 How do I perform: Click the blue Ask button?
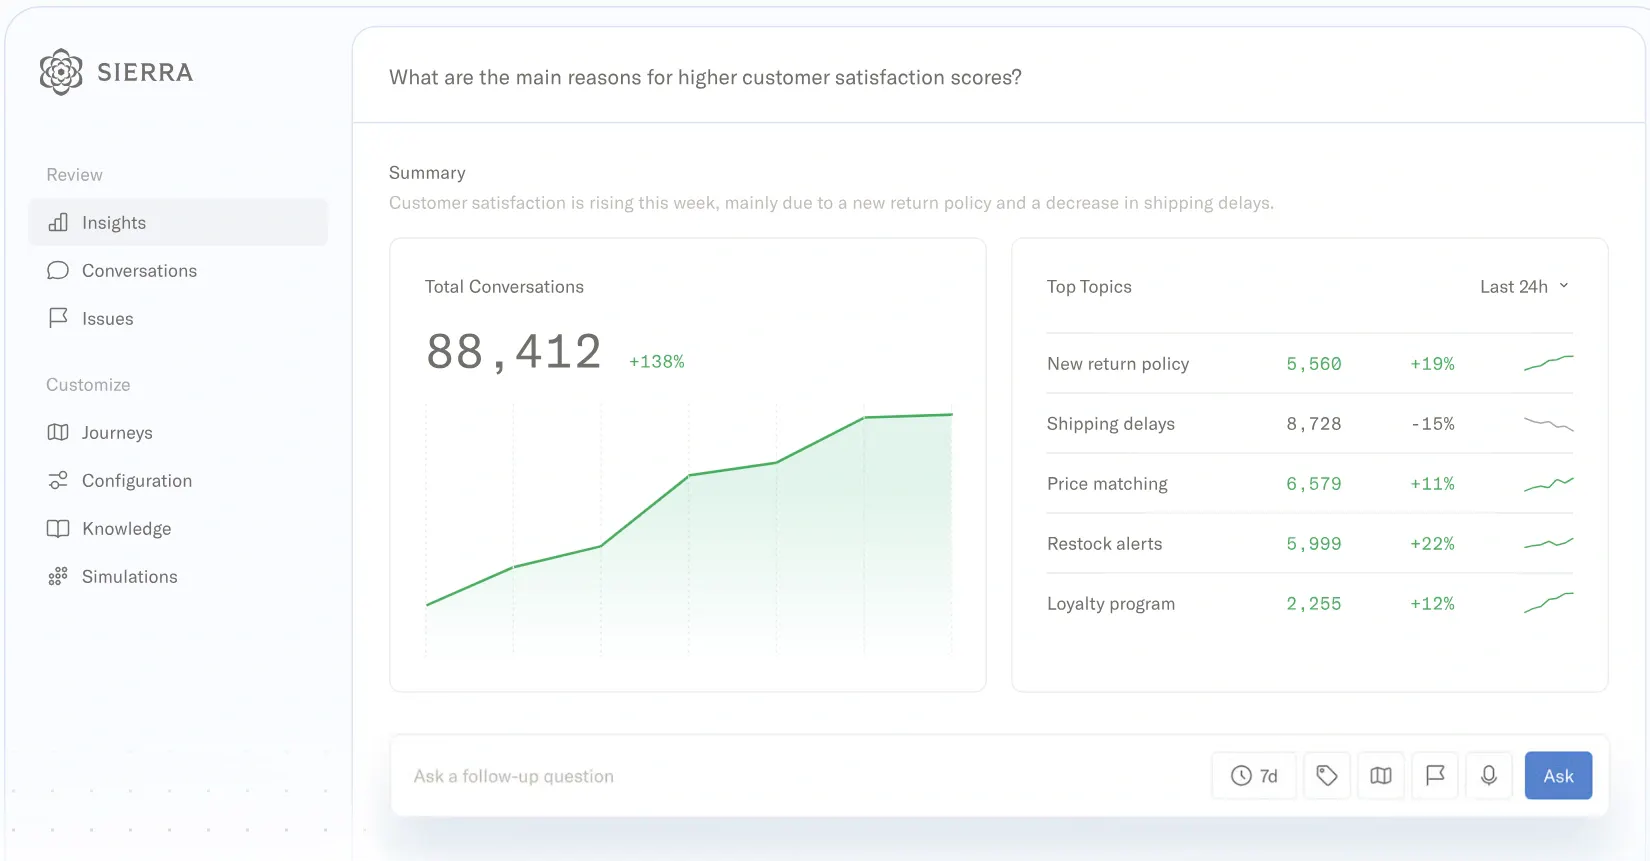pyautogui.click(x=1558, y=776)
